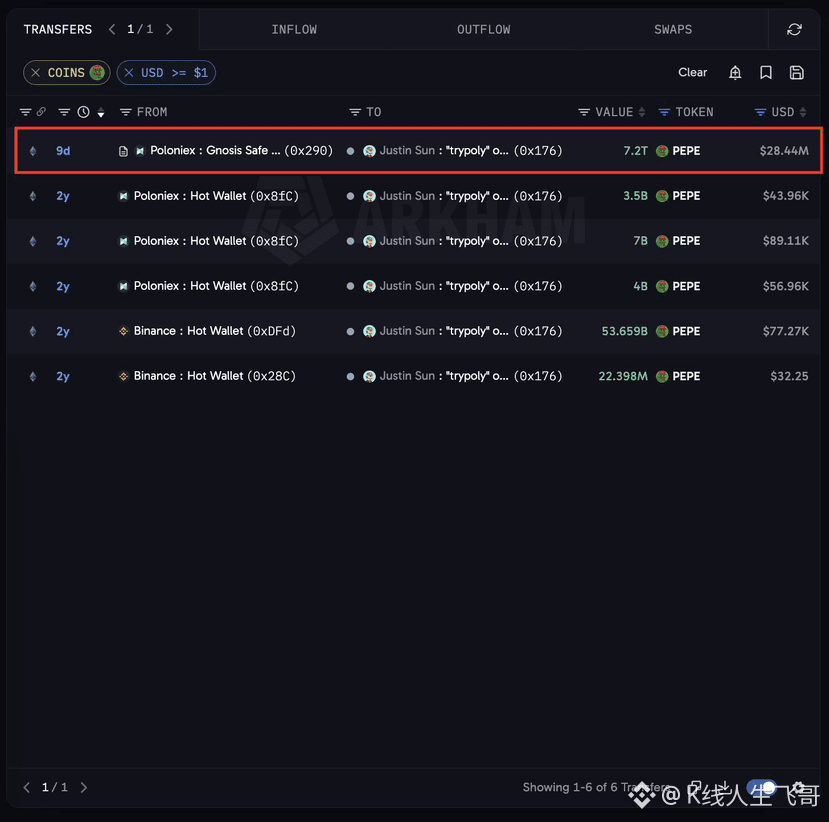Toggle the time sort arrows
This screenshot has height=822, width=829.
pyautogui.click(x=100, y=112)
